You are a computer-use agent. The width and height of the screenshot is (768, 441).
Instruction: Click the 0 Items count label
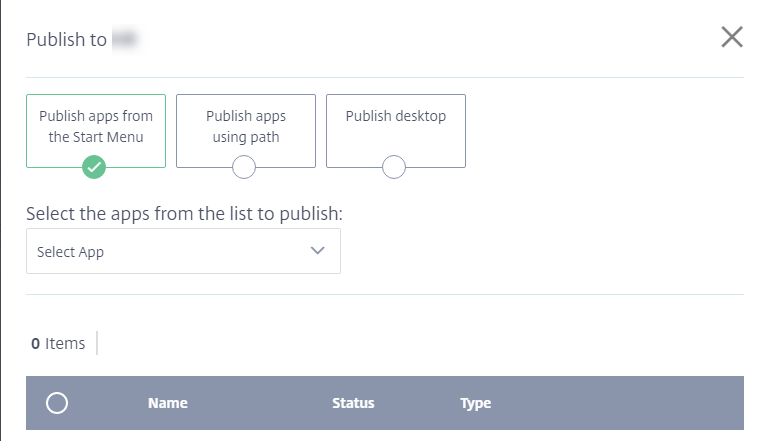[x=58, y=343]
